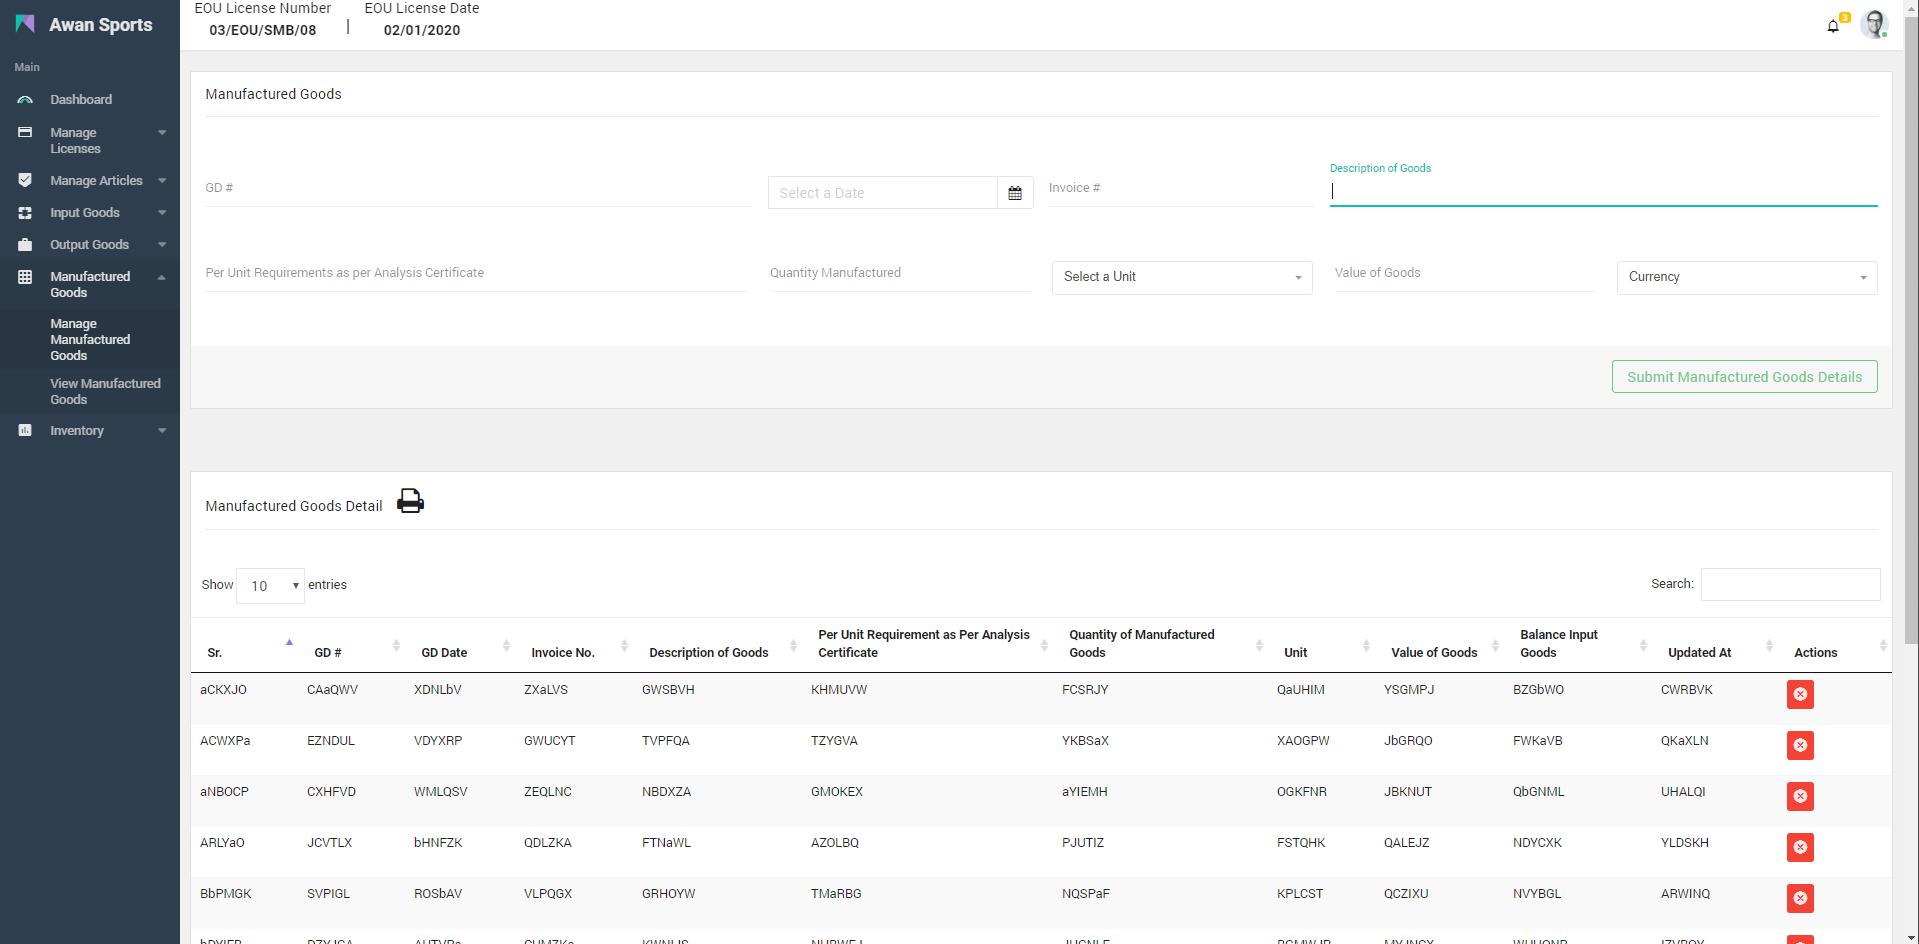
Task: Expand the Output Goods submenu arrow
Action: 162,245
